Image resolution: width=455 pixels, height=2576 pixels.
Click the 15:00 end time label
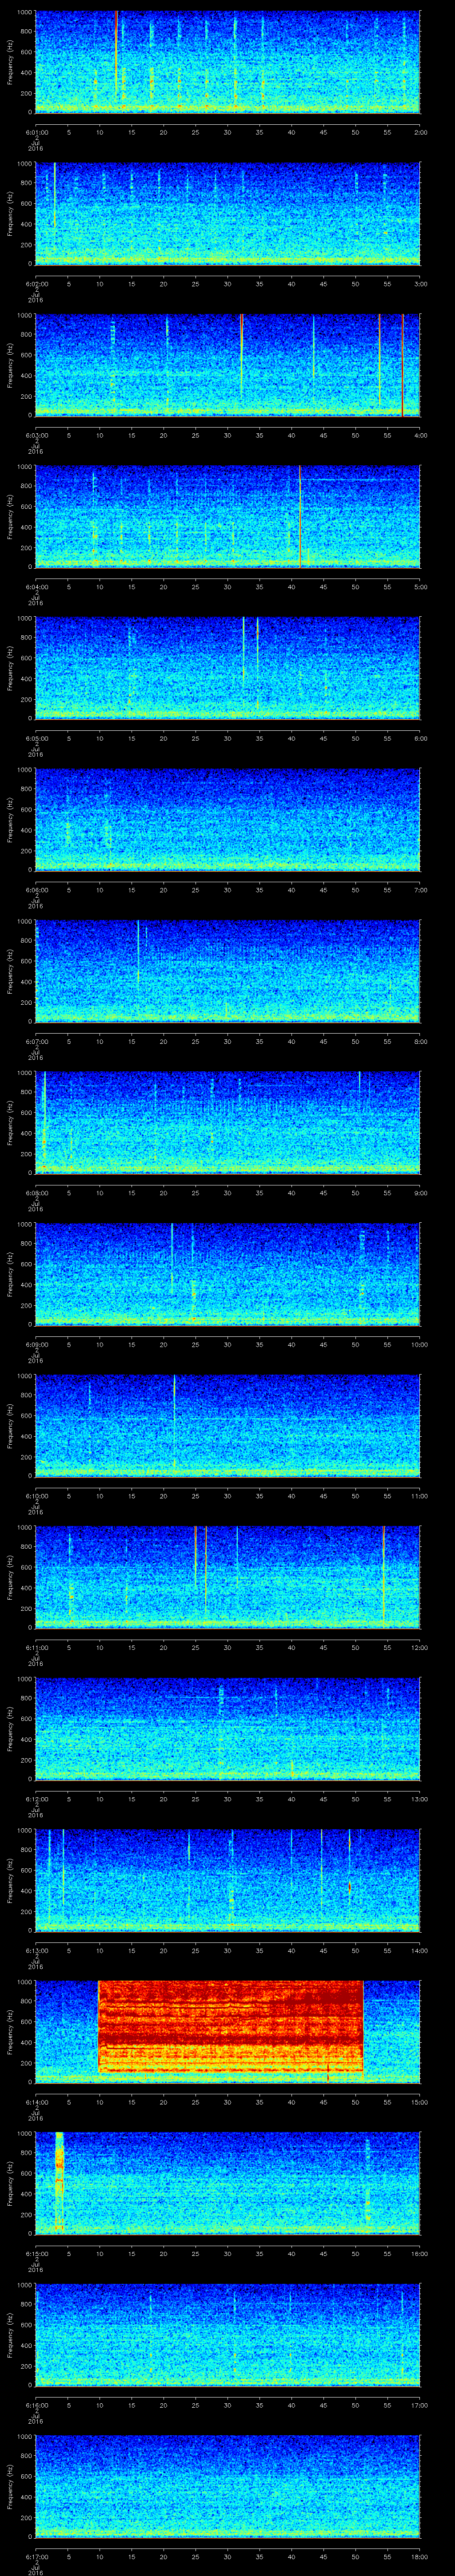click(x=419, y=2102)
